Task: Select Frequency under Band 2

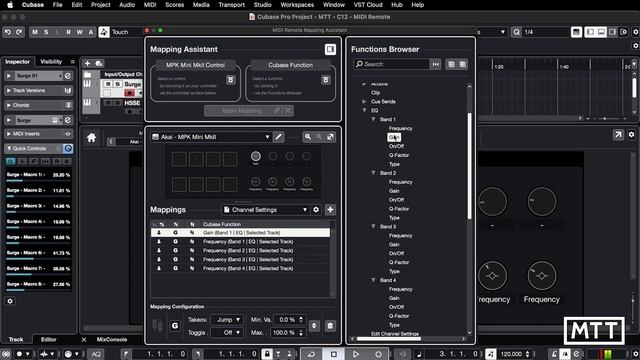Action: 400,182
